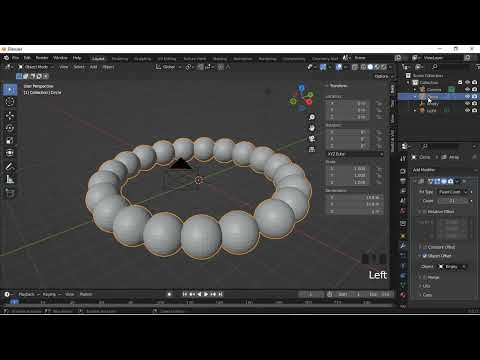Enable the Constant Offset checkbox
This screenshot has width=480, height=360.
point(425,247)
